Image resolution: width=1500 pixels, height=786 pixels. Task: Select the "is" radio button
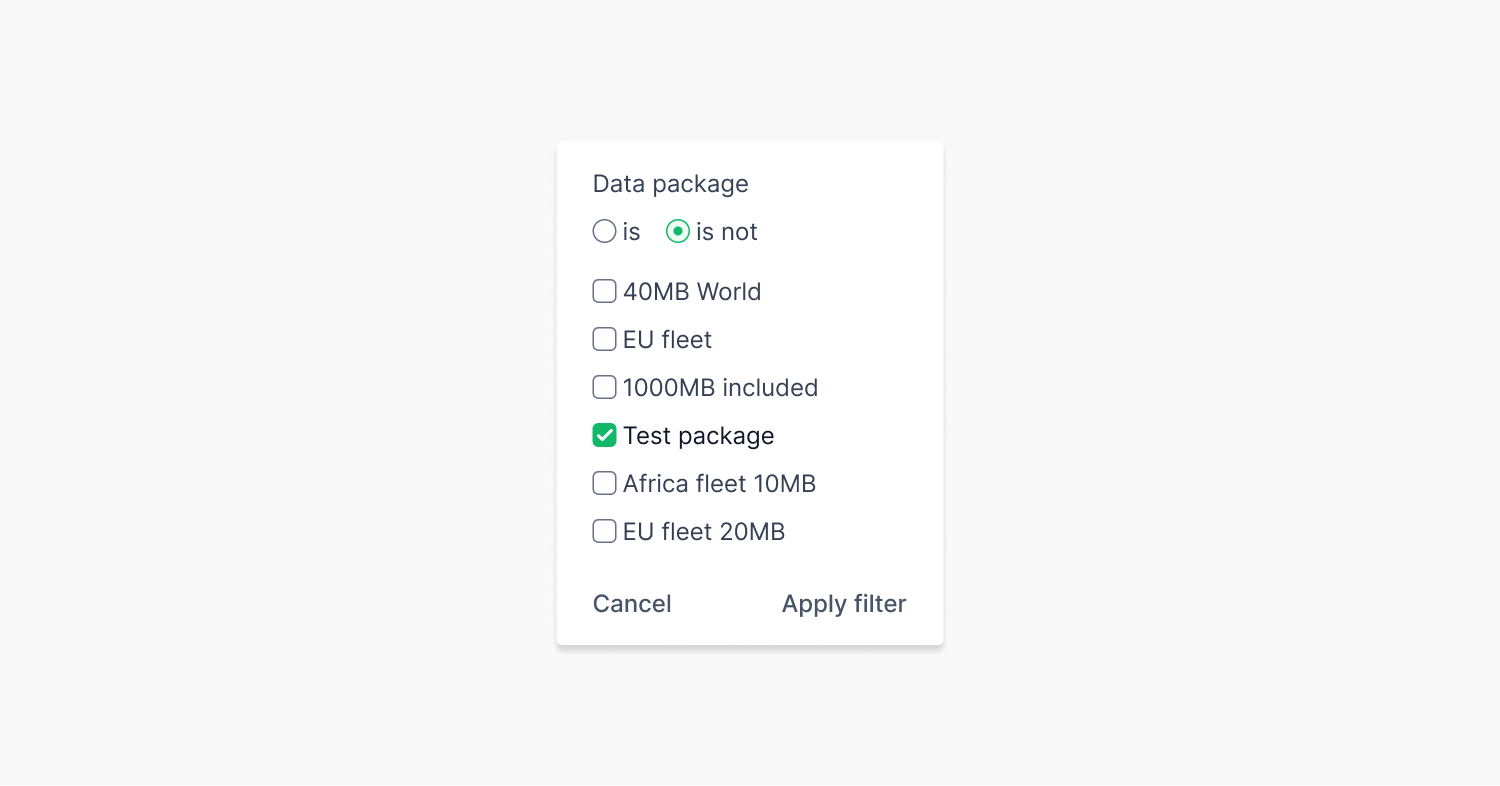(604, 231)
